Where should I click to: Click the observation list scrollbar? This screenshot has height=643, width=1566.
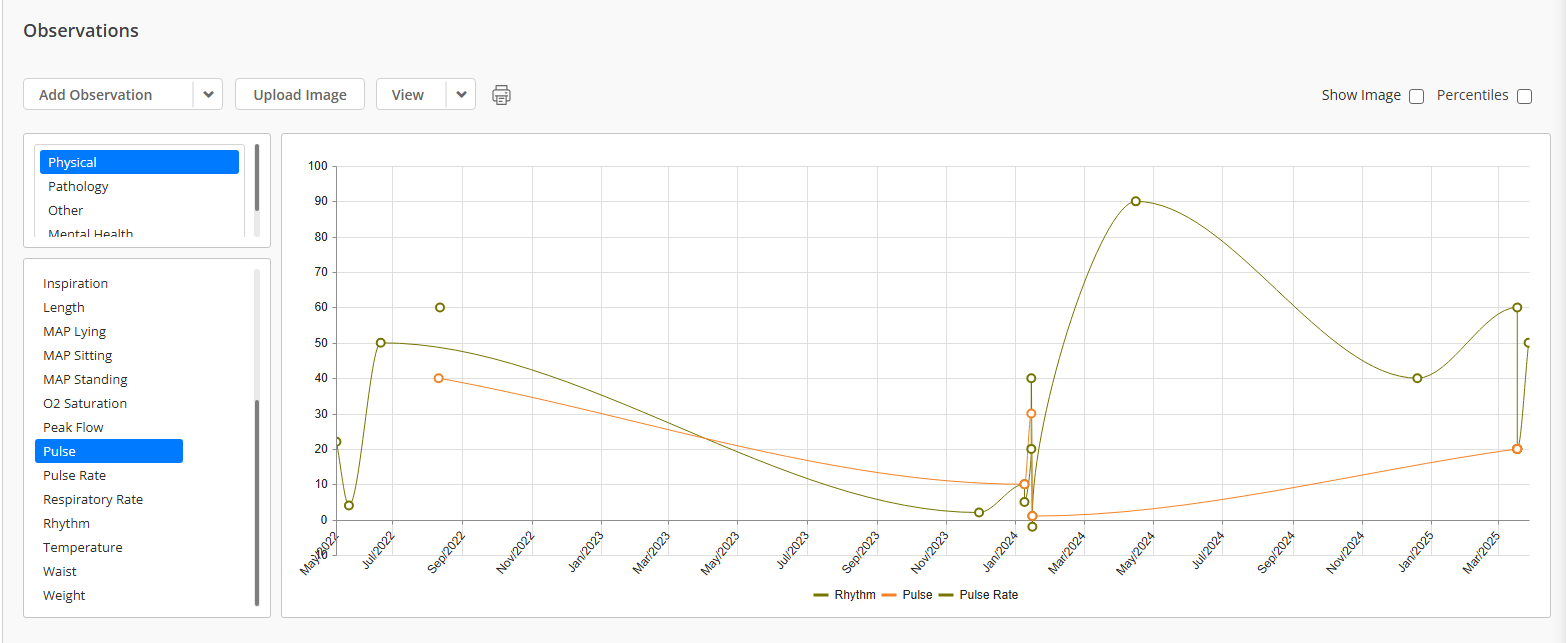click(x=257, y=502)
